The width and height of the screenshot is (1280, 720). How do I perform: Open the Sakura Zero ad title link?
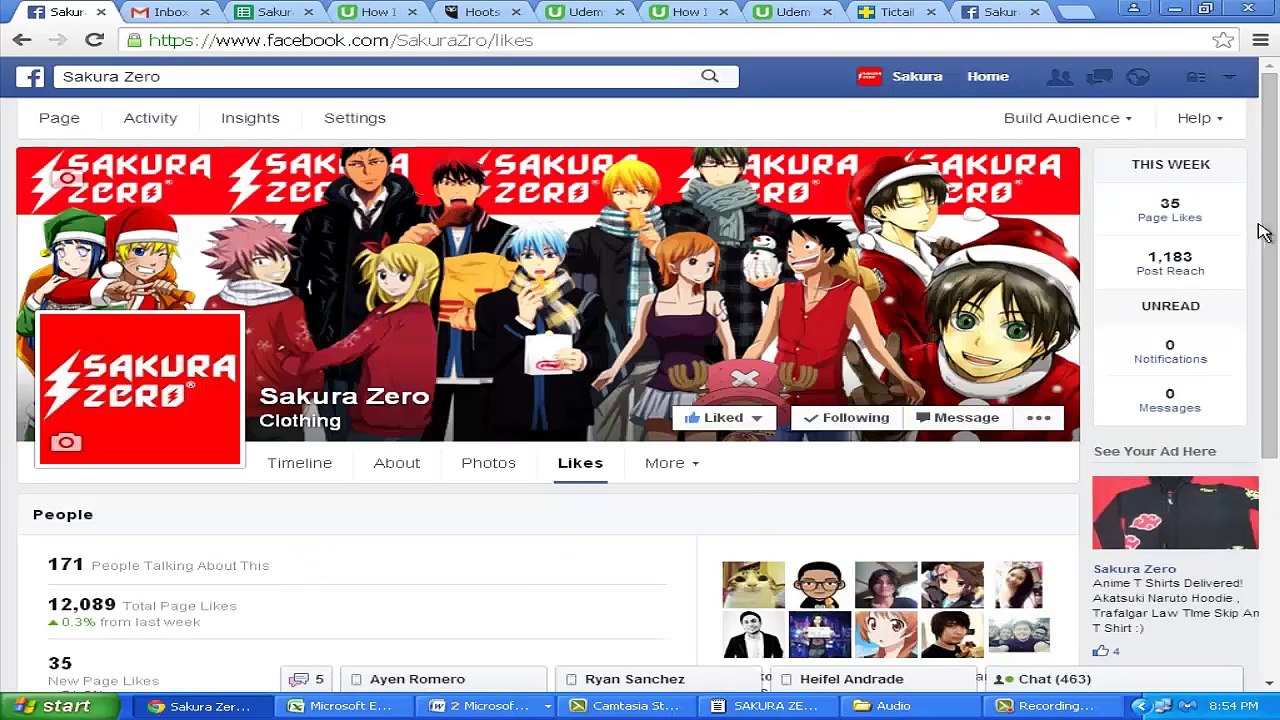pyautogui.click(x=1134, y=569)
